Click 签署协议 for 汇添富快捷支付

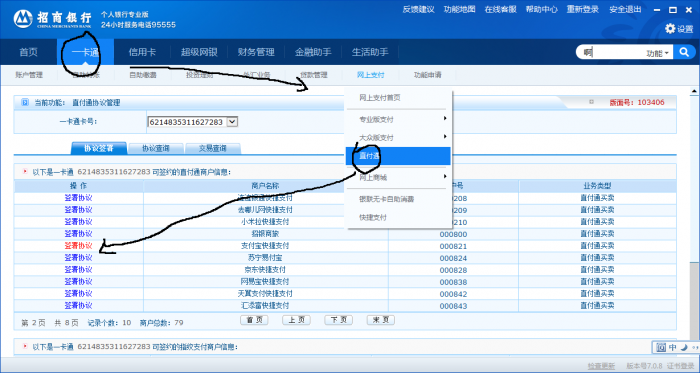coord(79,306)
